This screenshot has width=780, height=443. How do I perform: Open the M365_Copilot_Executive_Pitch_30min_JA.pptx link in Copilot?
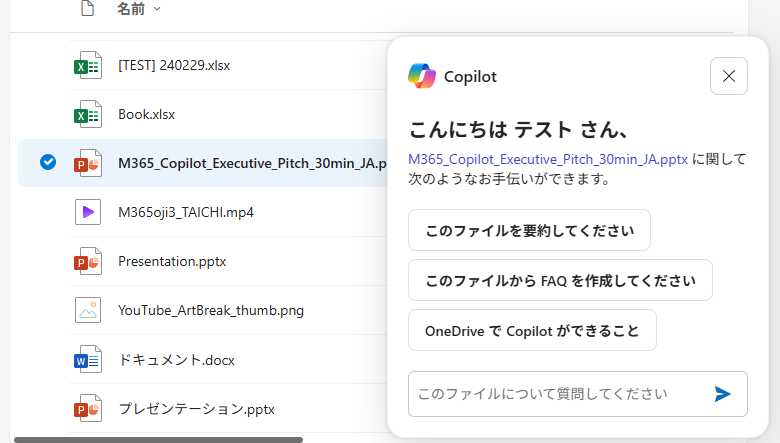(548, 159)
